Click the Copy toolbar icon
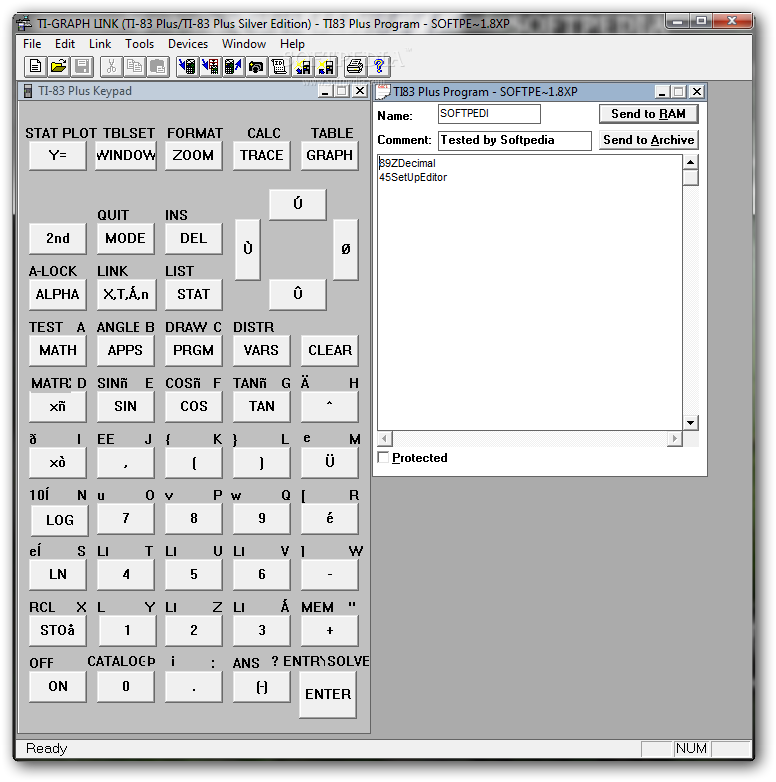This screenshot has height=782, width=776. [x=135, y=66]
